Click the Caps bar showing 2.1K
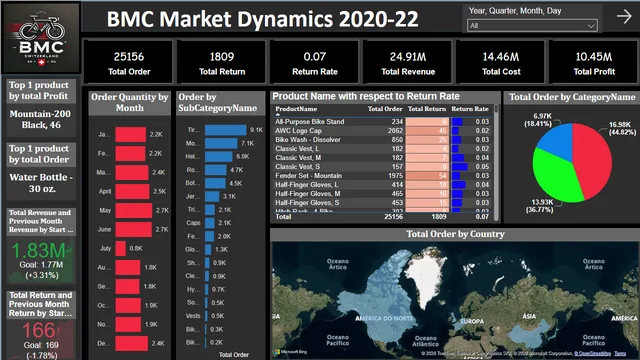Viewport: 640px width, 360px height. tap(209, 223)
